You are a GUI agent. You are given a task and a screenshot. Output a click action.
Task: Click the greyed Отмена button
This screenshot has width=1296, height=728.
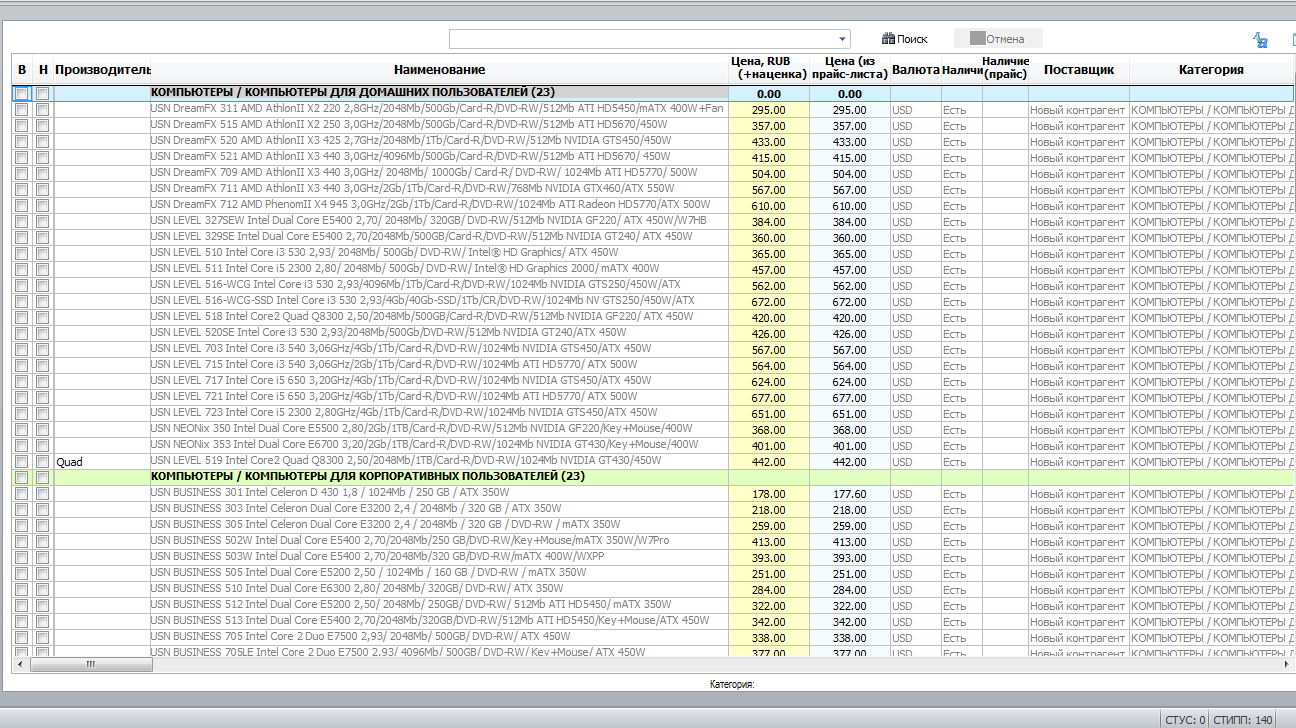tap(998, 39)
